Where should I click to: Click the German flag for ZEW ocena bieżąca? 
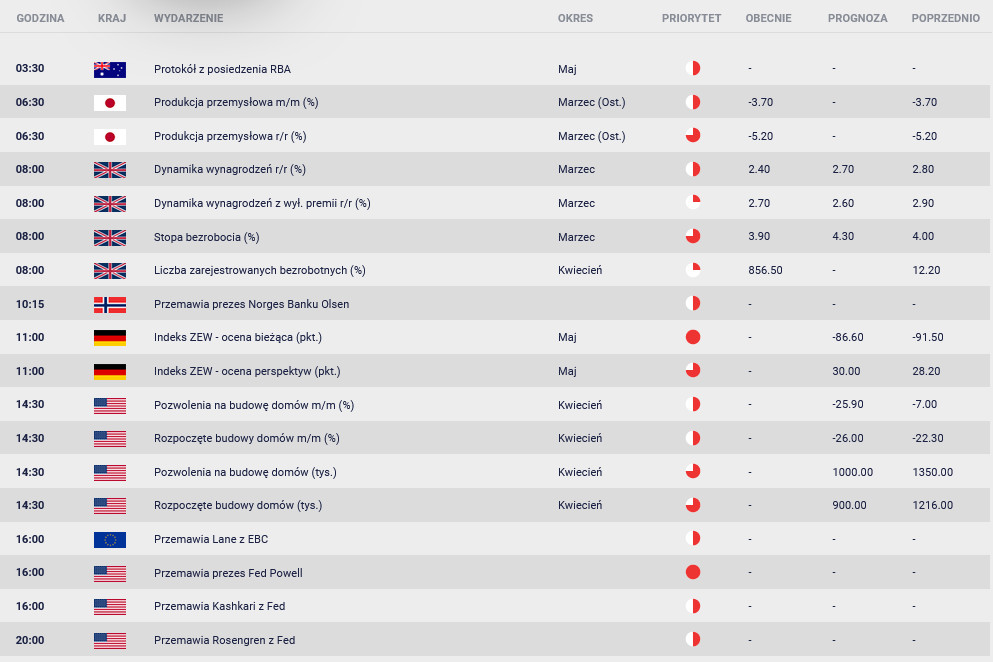(x=110, y=338)
